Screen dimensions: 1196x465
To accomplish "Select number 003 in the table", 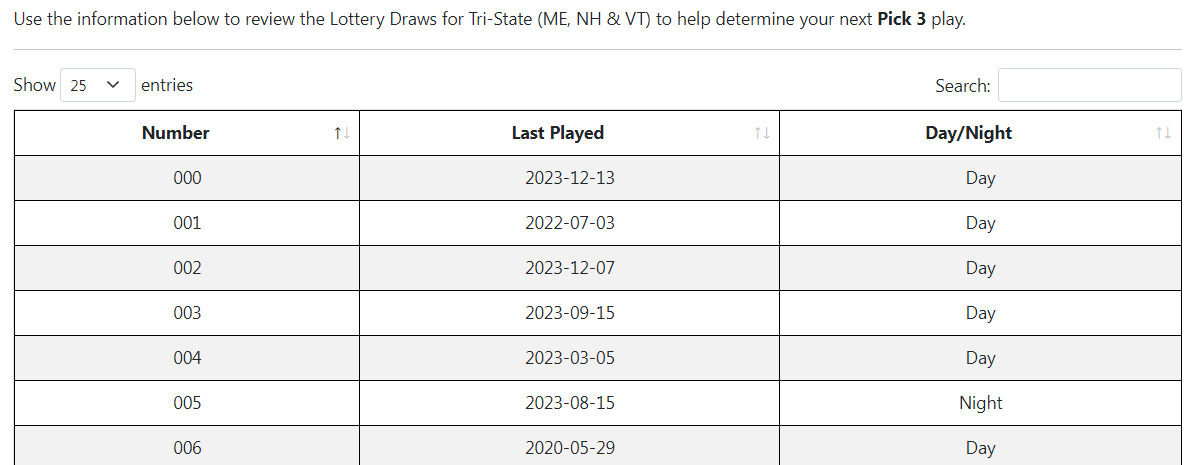I will point(187,313).
